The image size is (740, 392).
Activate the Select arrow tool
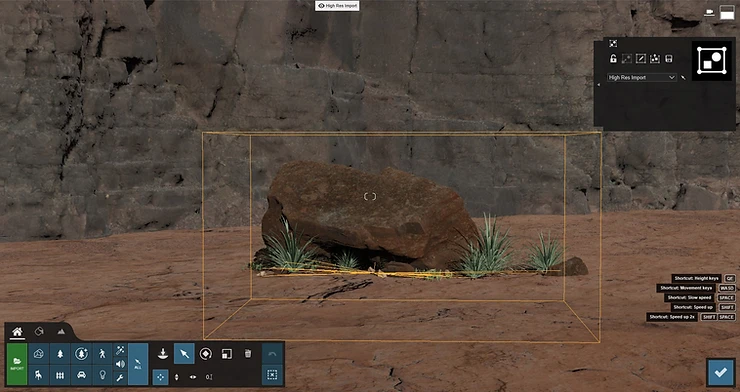click(x=184, y=354)
